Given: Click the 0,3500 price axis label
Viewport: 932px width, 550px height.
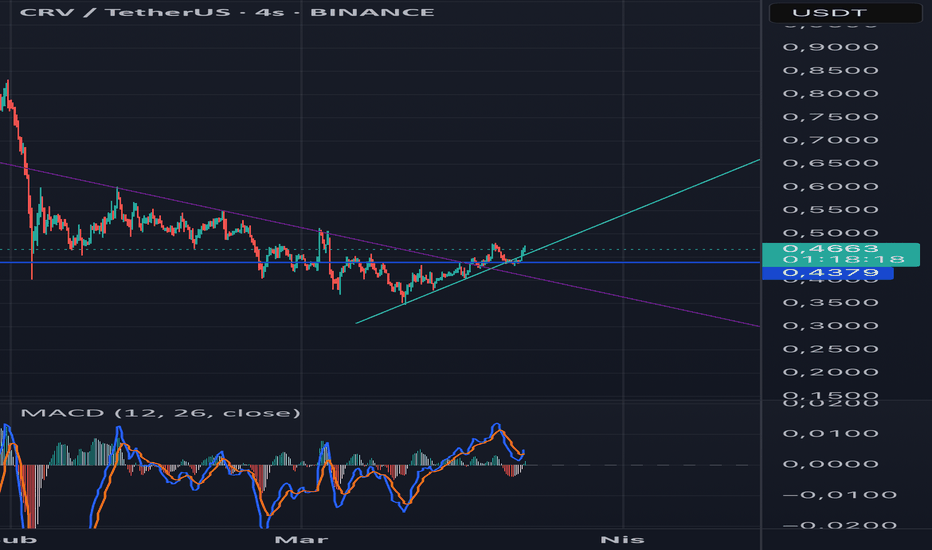Looking at the screenshot, I should pyautogui.click(x=830, y=302).
